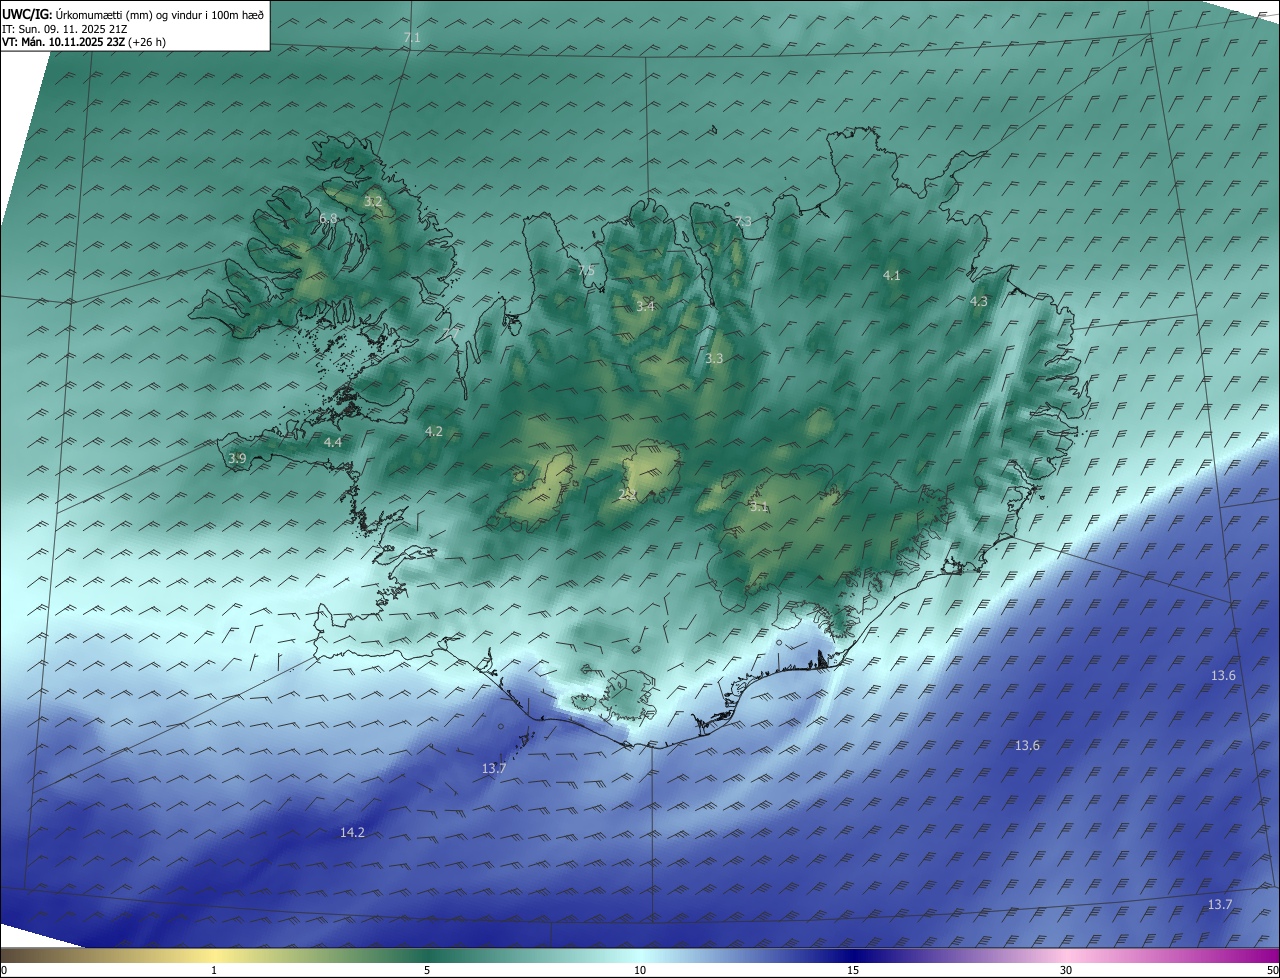Screen dimensions: 1280x978
Task: Click the 3.1 value on the glacier
Action: tap(759, 507)
